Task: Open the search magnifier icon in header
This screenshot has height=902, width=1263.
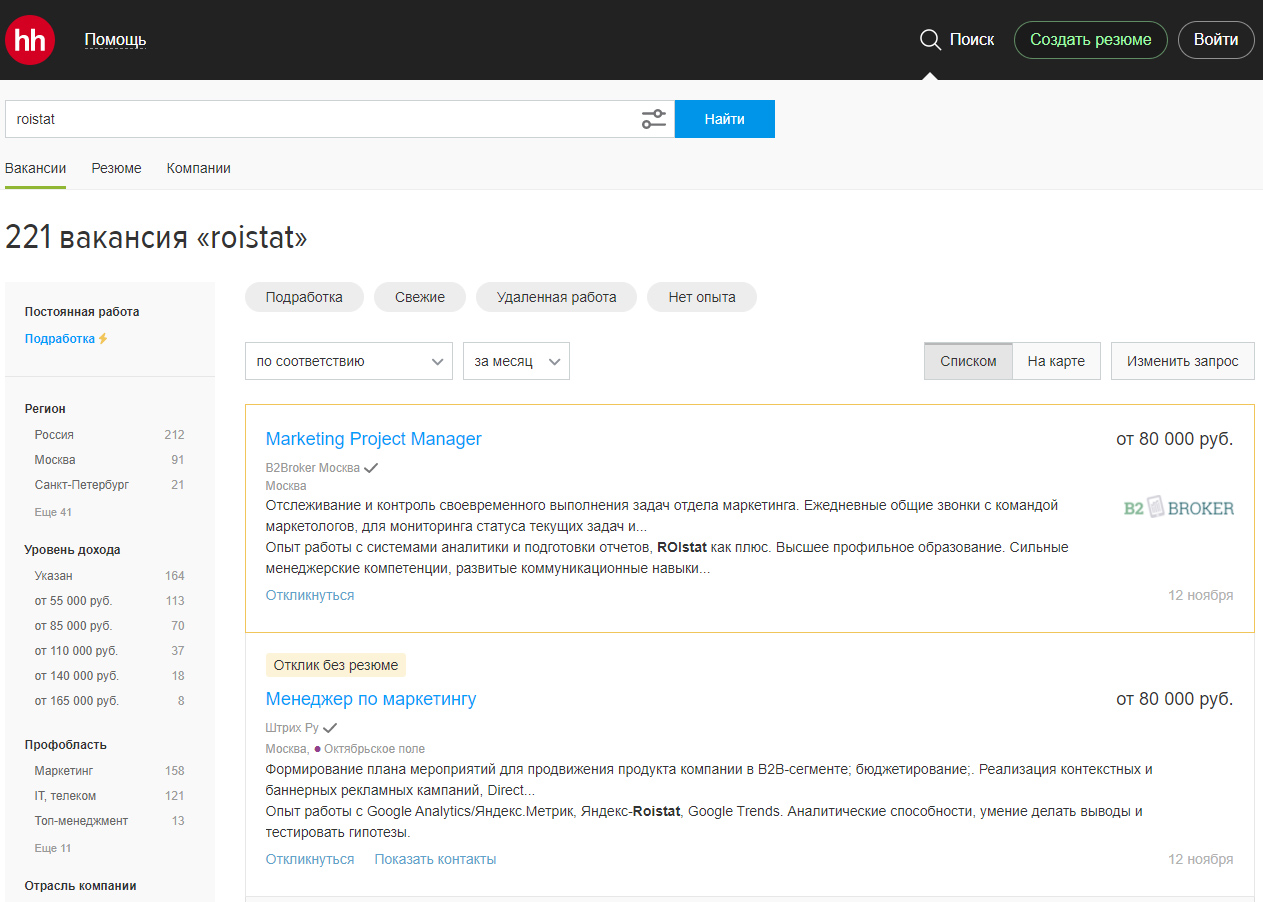Action: [930, 40]
